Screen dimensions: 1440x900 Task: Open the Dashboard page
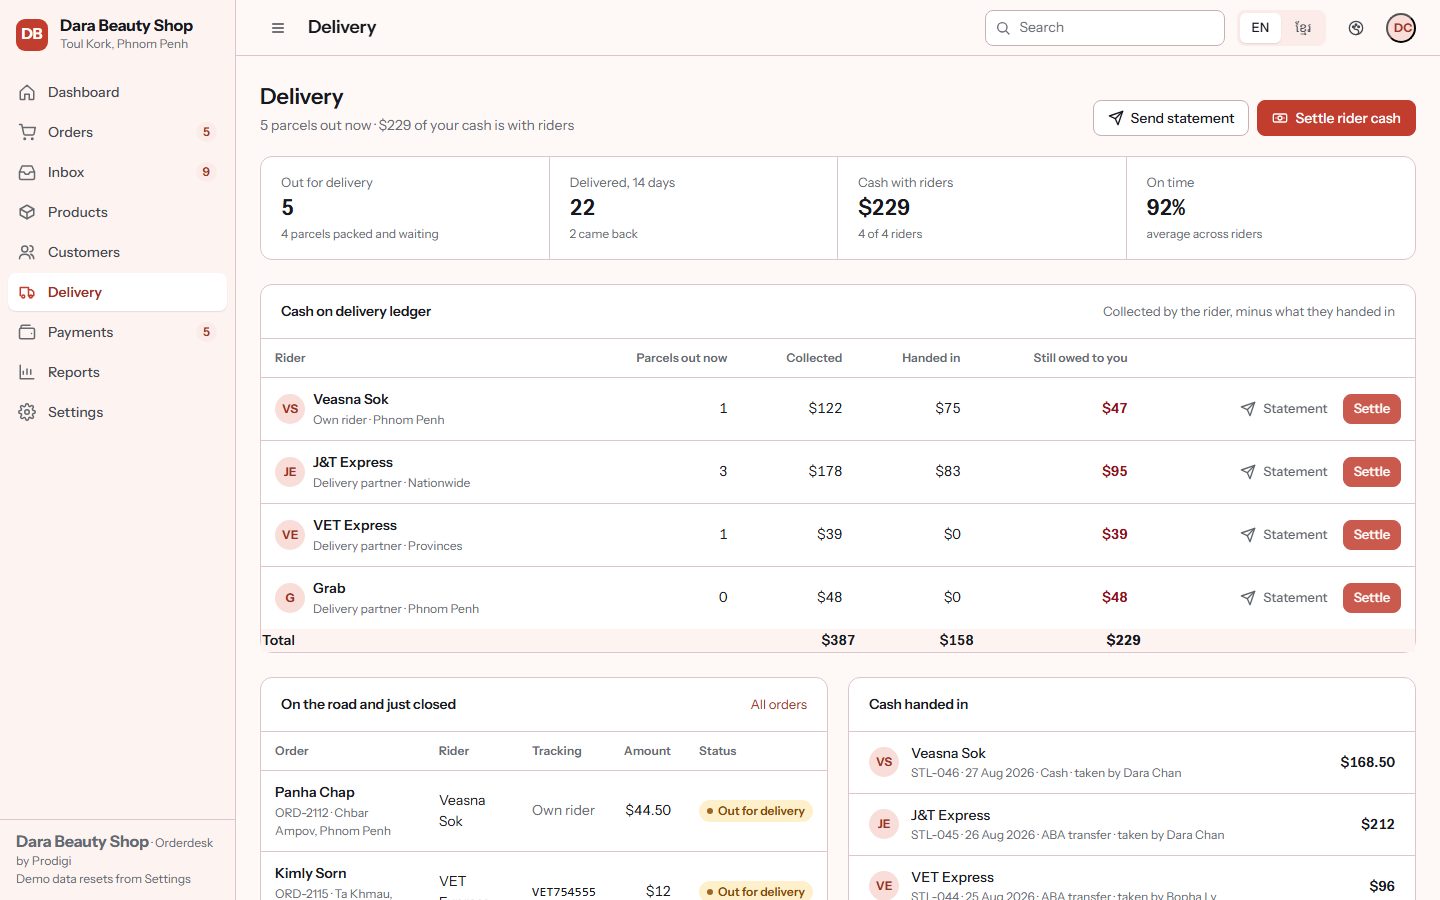pyautogui.click(x=118, y=92)
